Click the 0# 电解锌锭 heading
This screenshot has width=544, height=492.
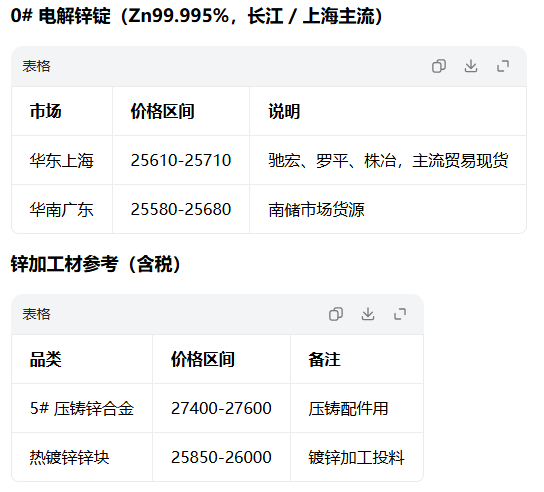coord(60,16)
